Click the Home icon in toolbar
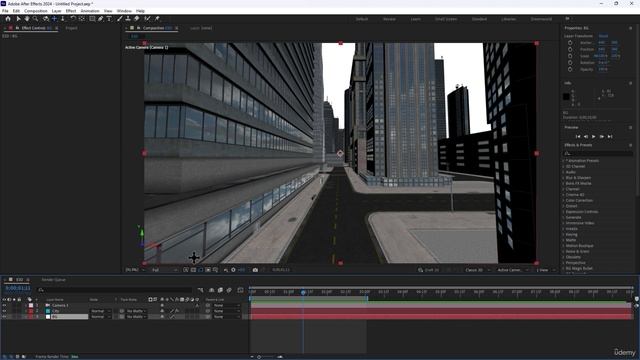Viewport: 640px width, 360px height. click(8, 19)
